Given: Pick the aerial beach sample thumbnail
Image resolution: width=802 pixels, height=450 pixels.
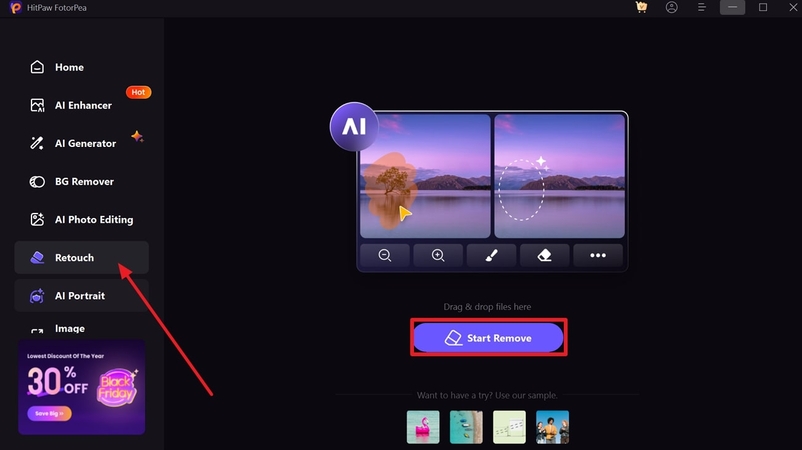Looking at the screenshot, I should pyautogui.click(x=466, y=427).
